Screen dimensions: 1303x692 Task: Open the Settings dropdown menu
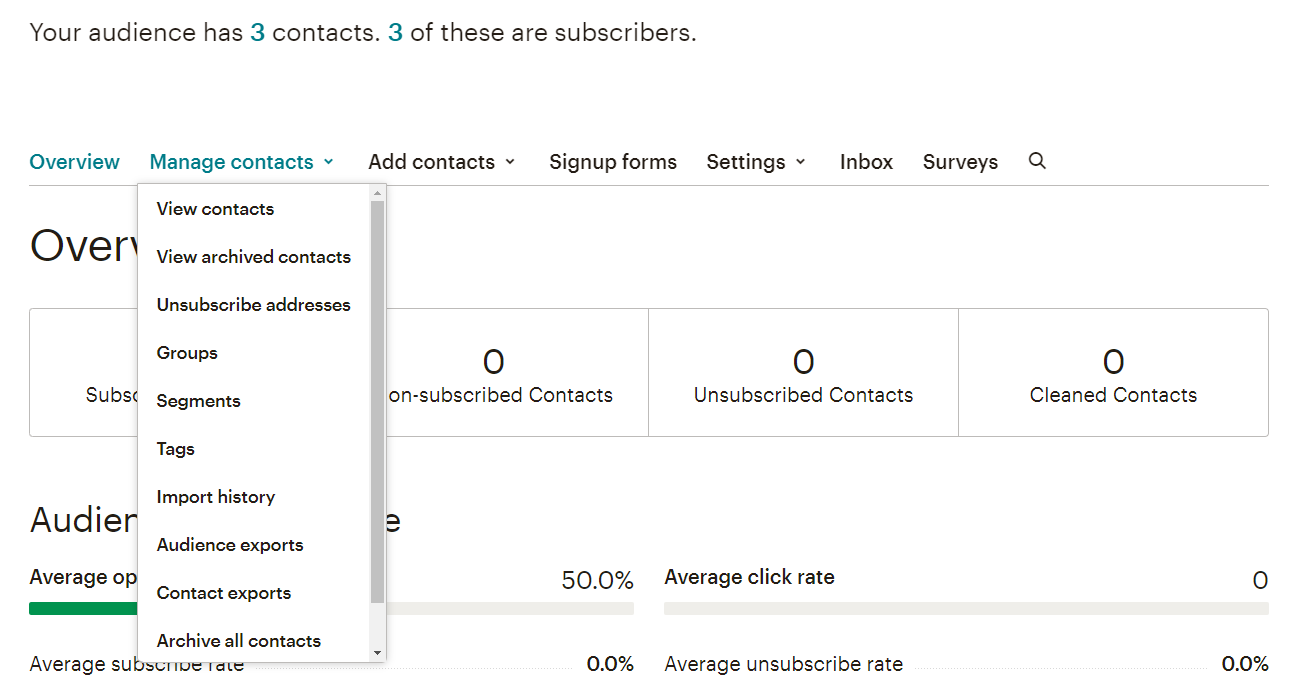click(x=755, y=162)
